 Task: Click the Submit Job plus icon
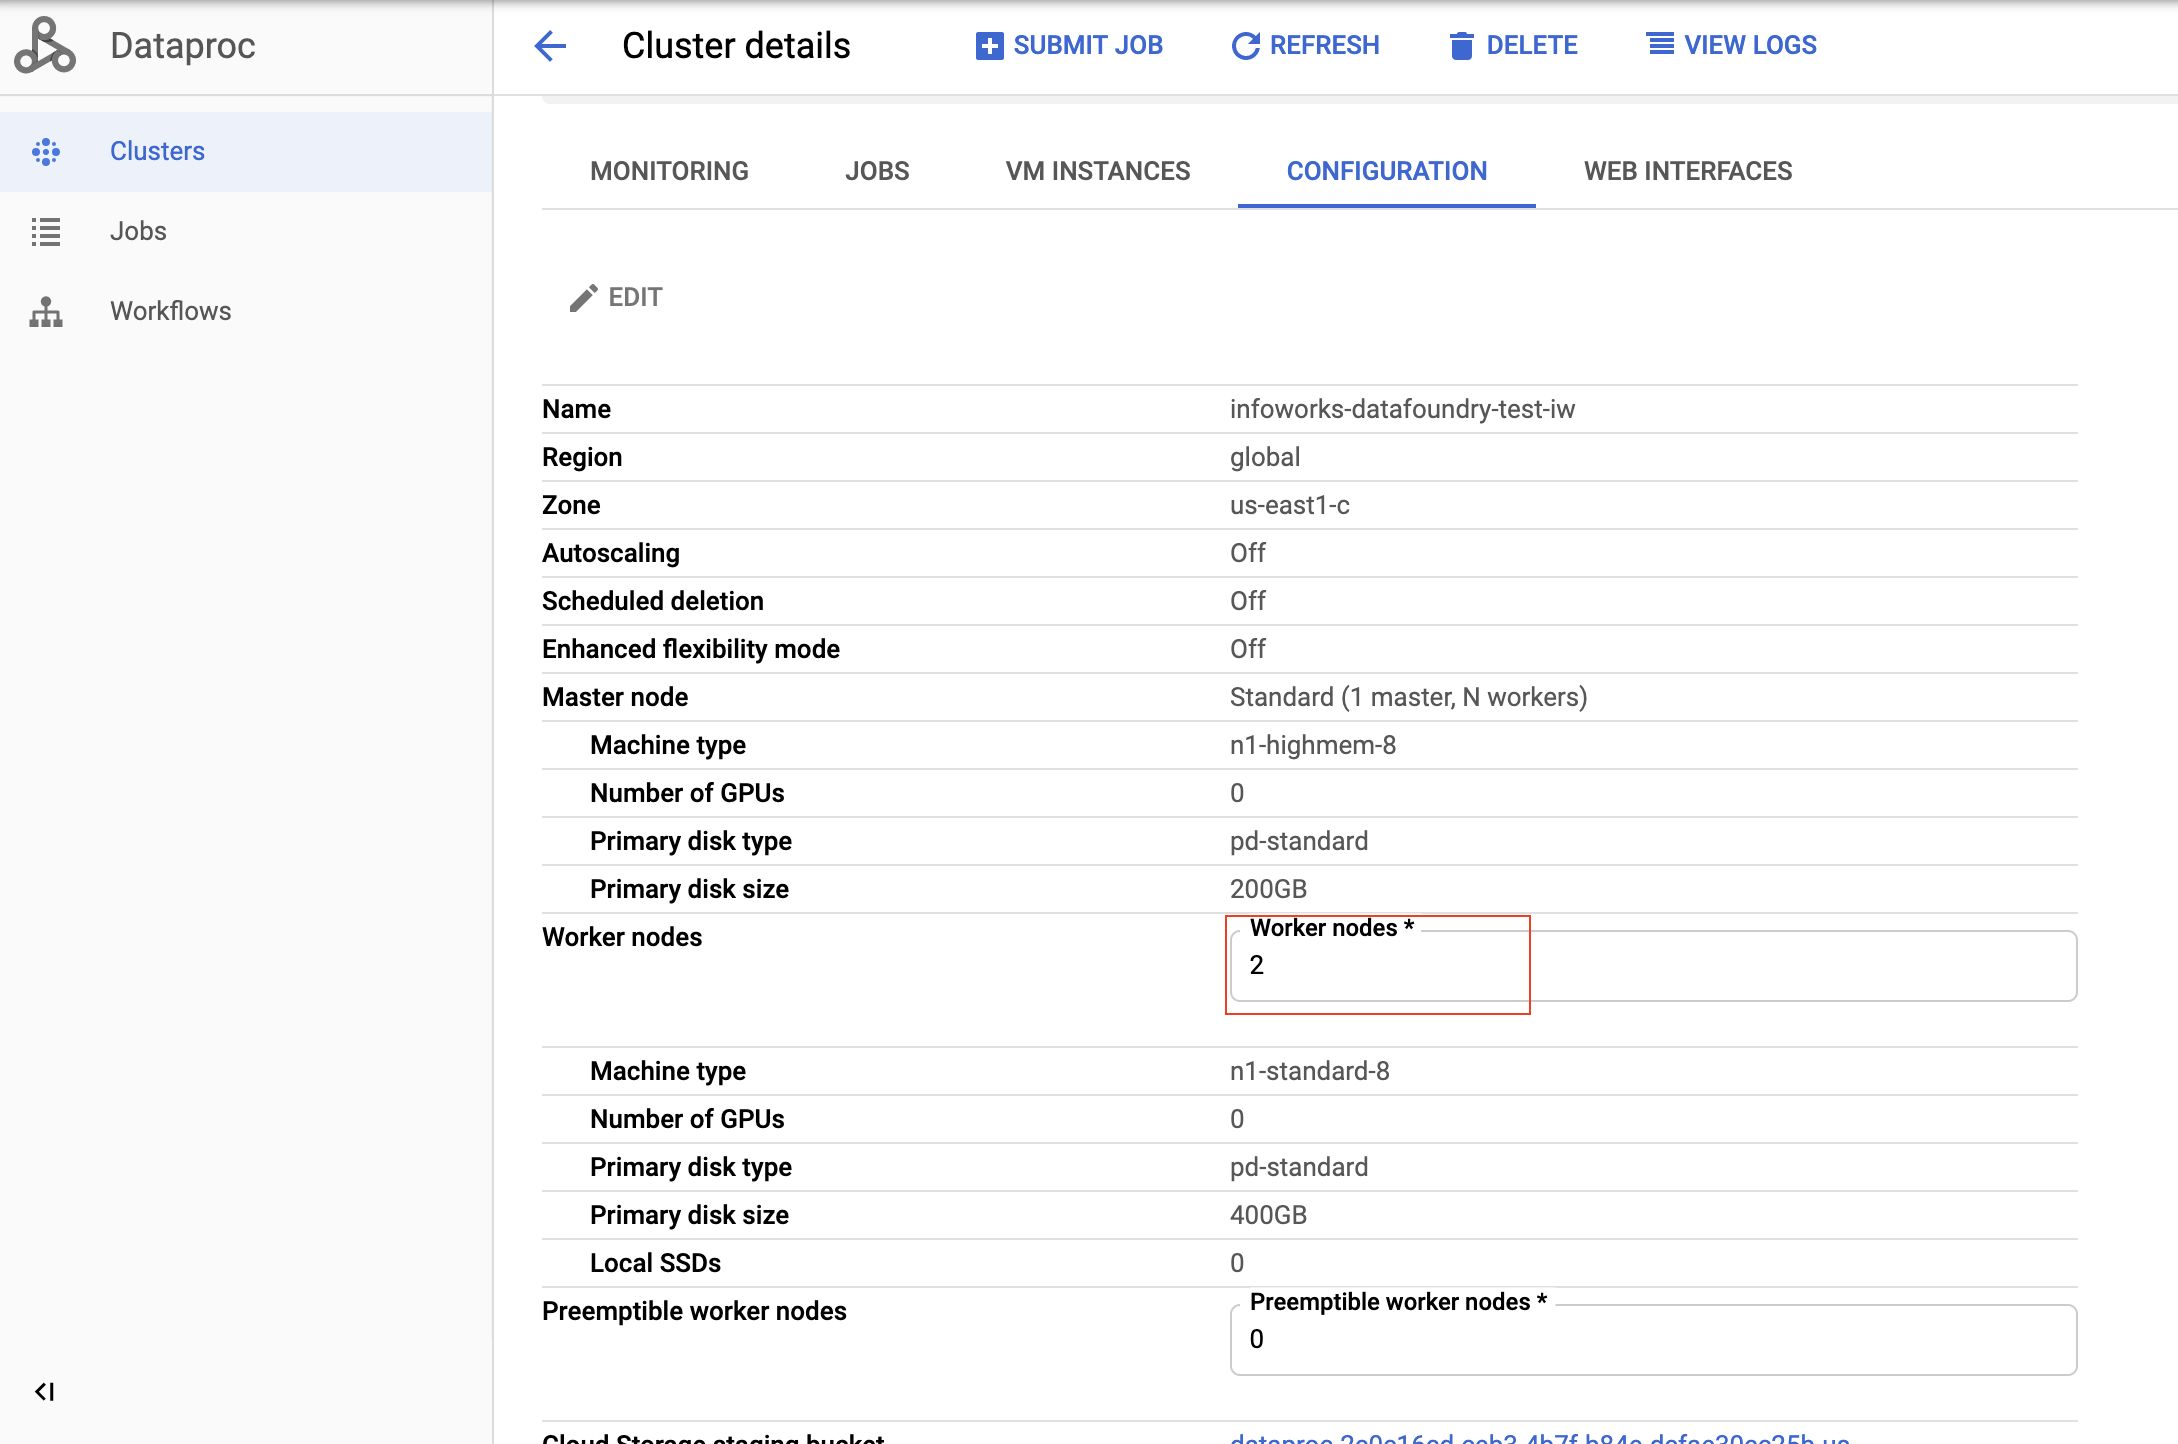(x=989, y=46)
